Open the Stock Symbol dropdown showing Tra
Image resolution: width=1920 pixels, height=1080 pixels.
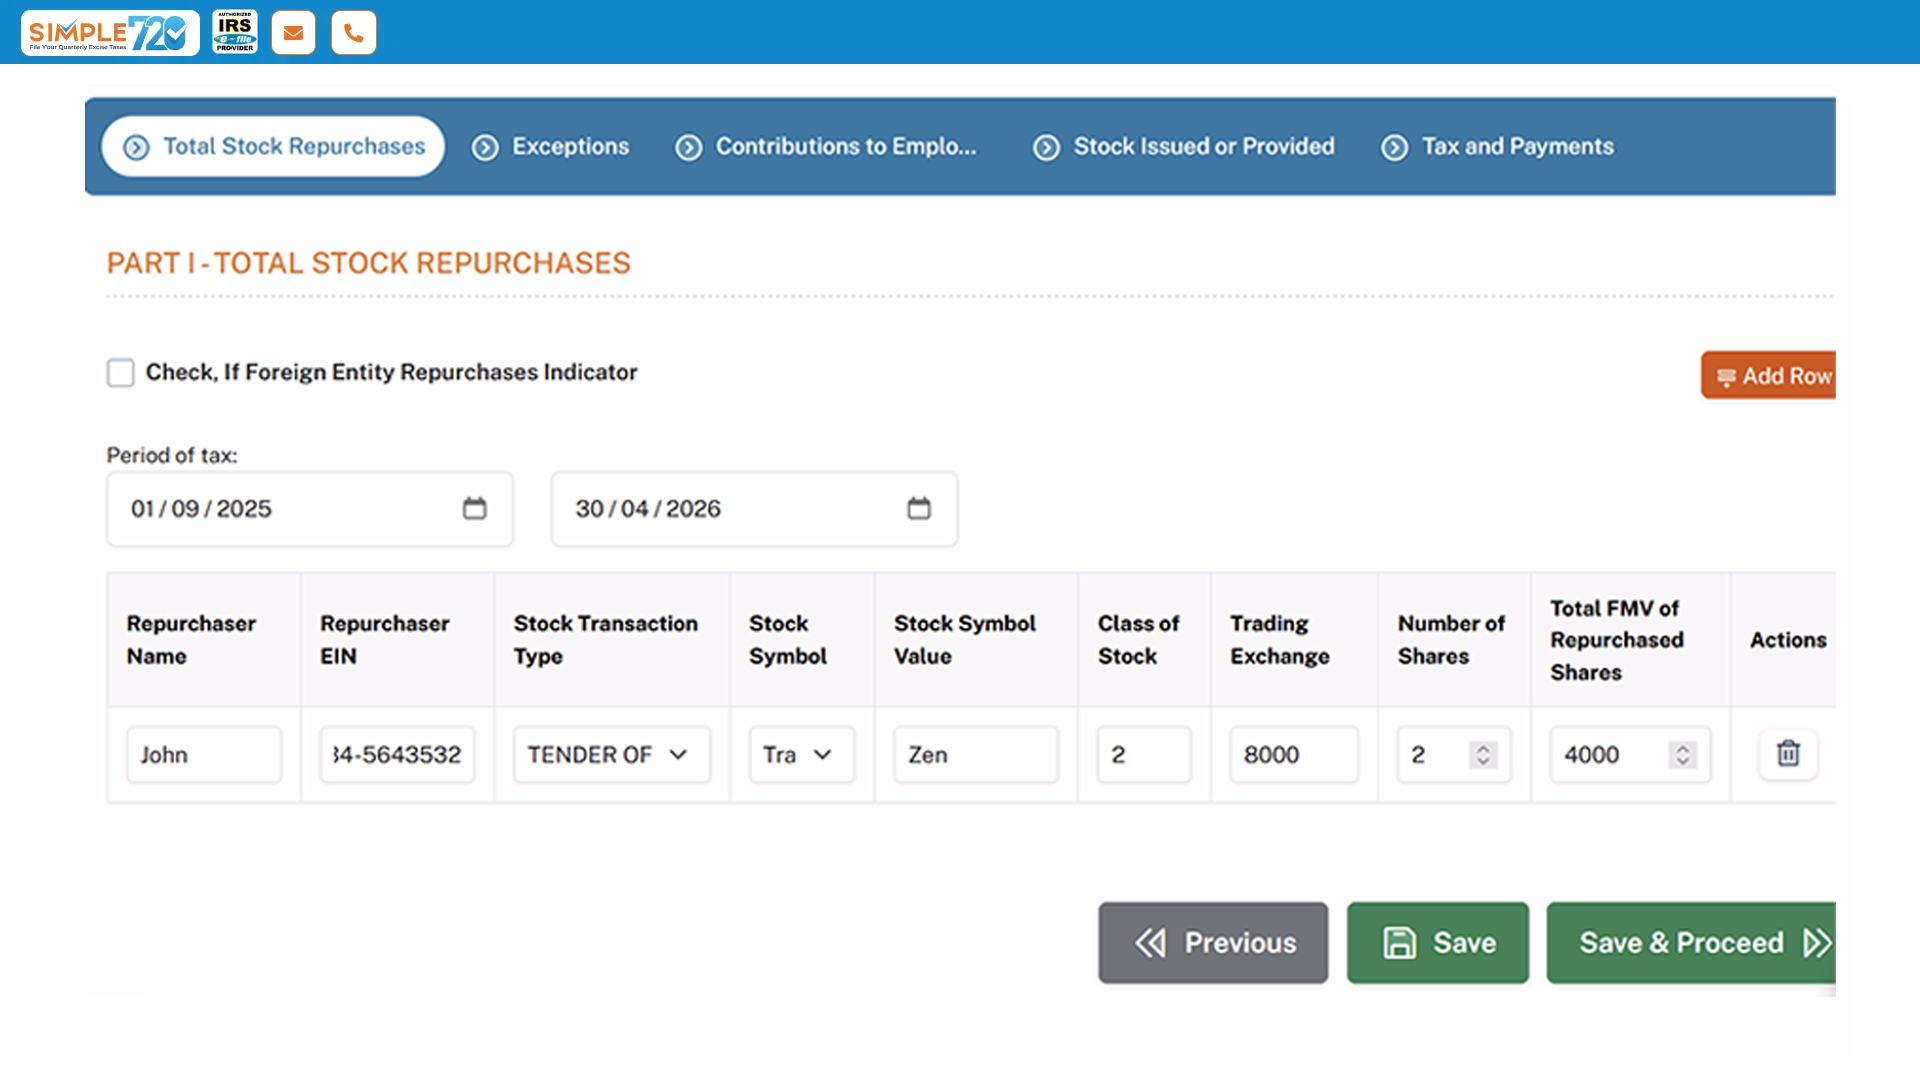point(802,755)
